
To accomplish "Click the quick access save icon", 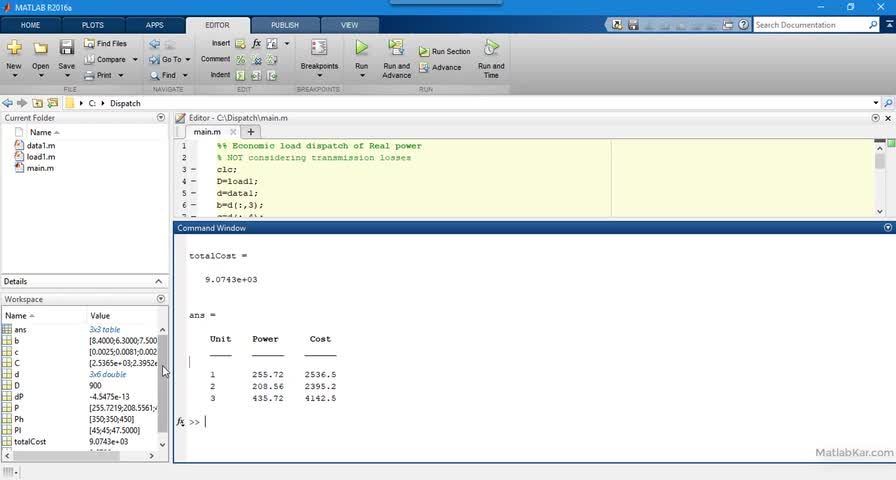I will tap(633, 25).
